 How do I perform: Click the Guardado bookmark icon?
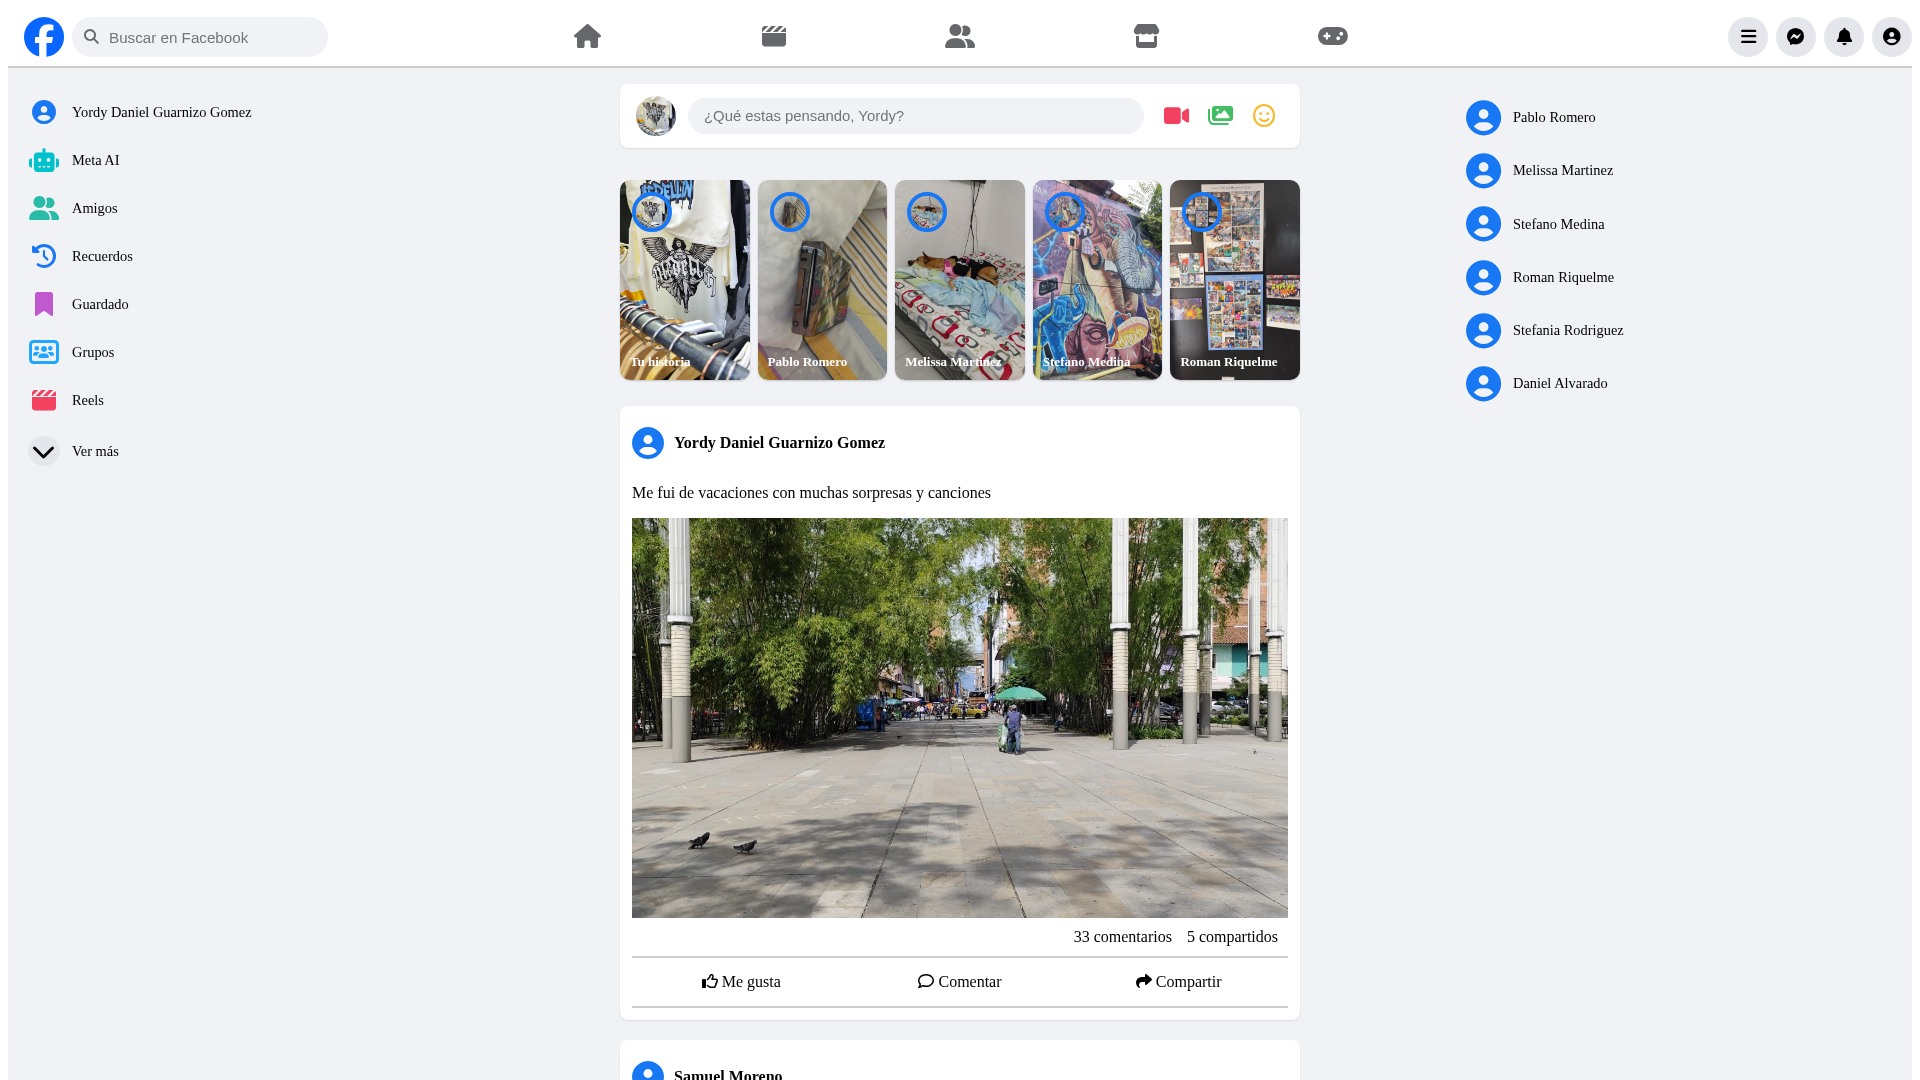tap(44, 304)
